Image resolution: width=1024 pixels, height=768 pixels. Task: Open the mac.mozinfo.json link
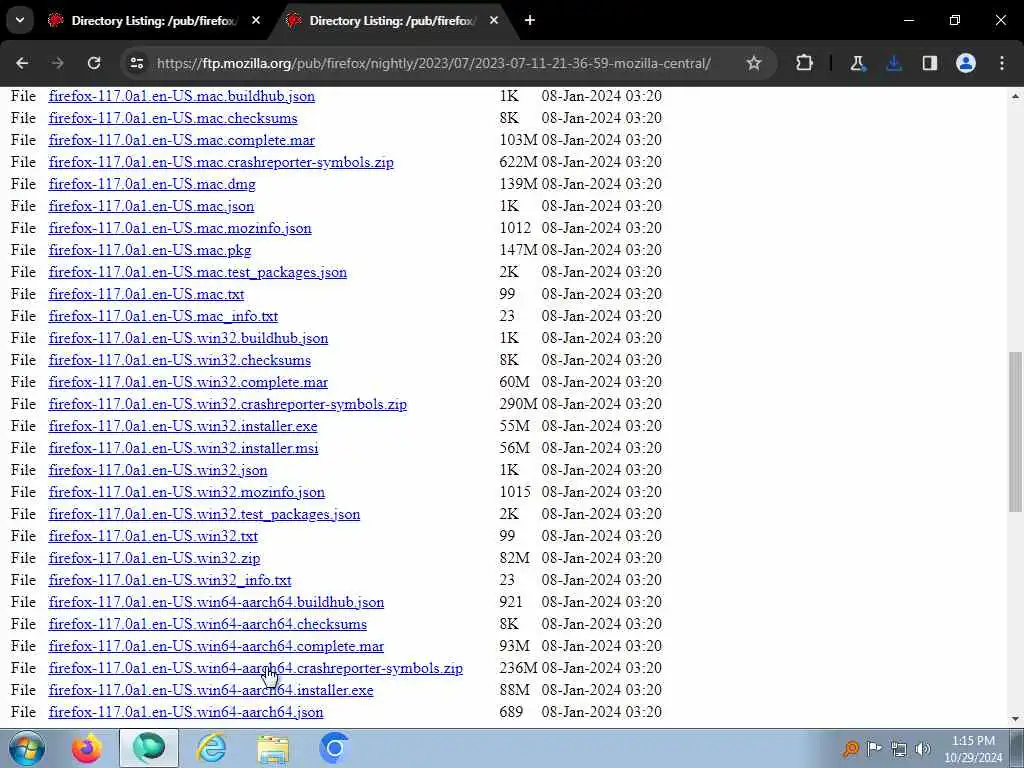(x=180, y=228)
